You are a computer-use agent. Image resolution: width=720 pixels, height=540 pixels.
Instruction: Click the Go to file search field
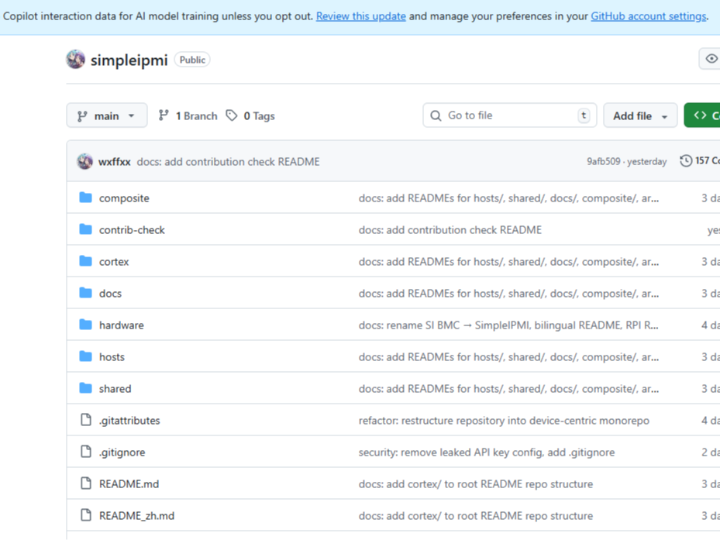tap(508, 116)
